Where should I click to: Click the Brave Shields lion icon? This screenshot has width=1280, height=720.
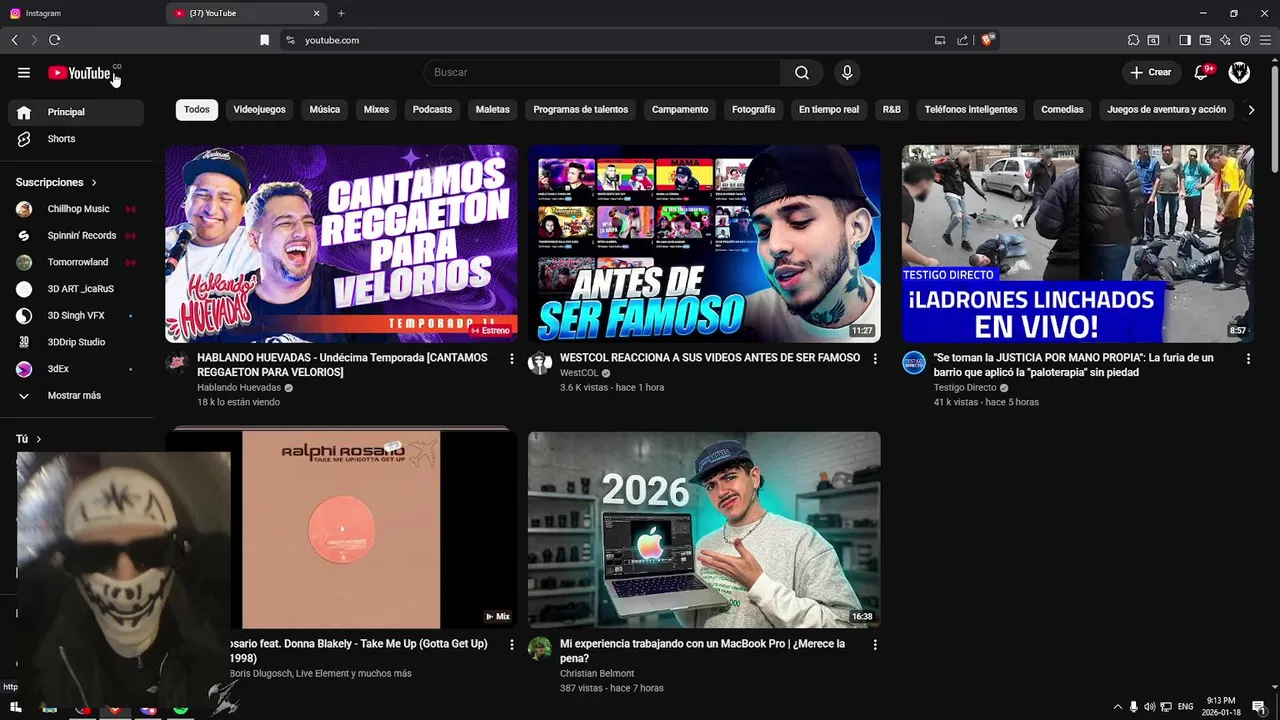[x=987, y=40]
